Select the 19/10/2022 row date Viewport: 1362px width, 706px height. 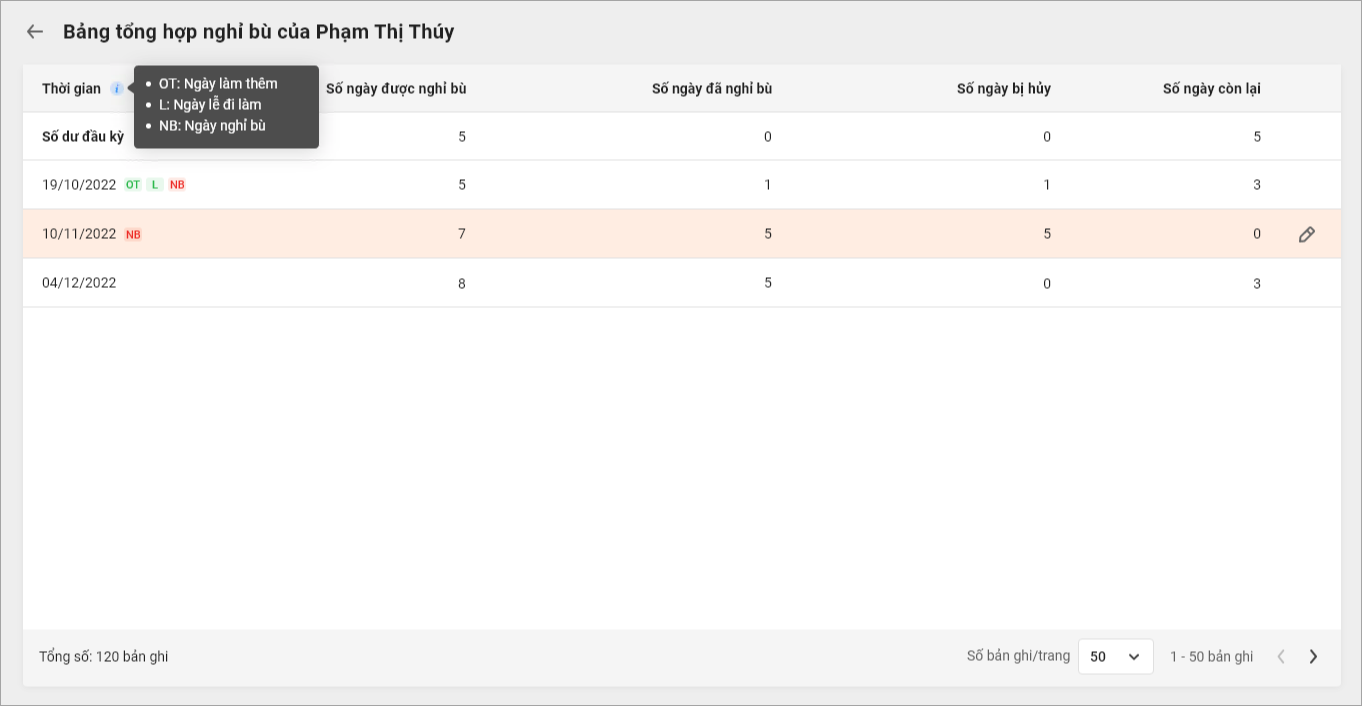79,185
